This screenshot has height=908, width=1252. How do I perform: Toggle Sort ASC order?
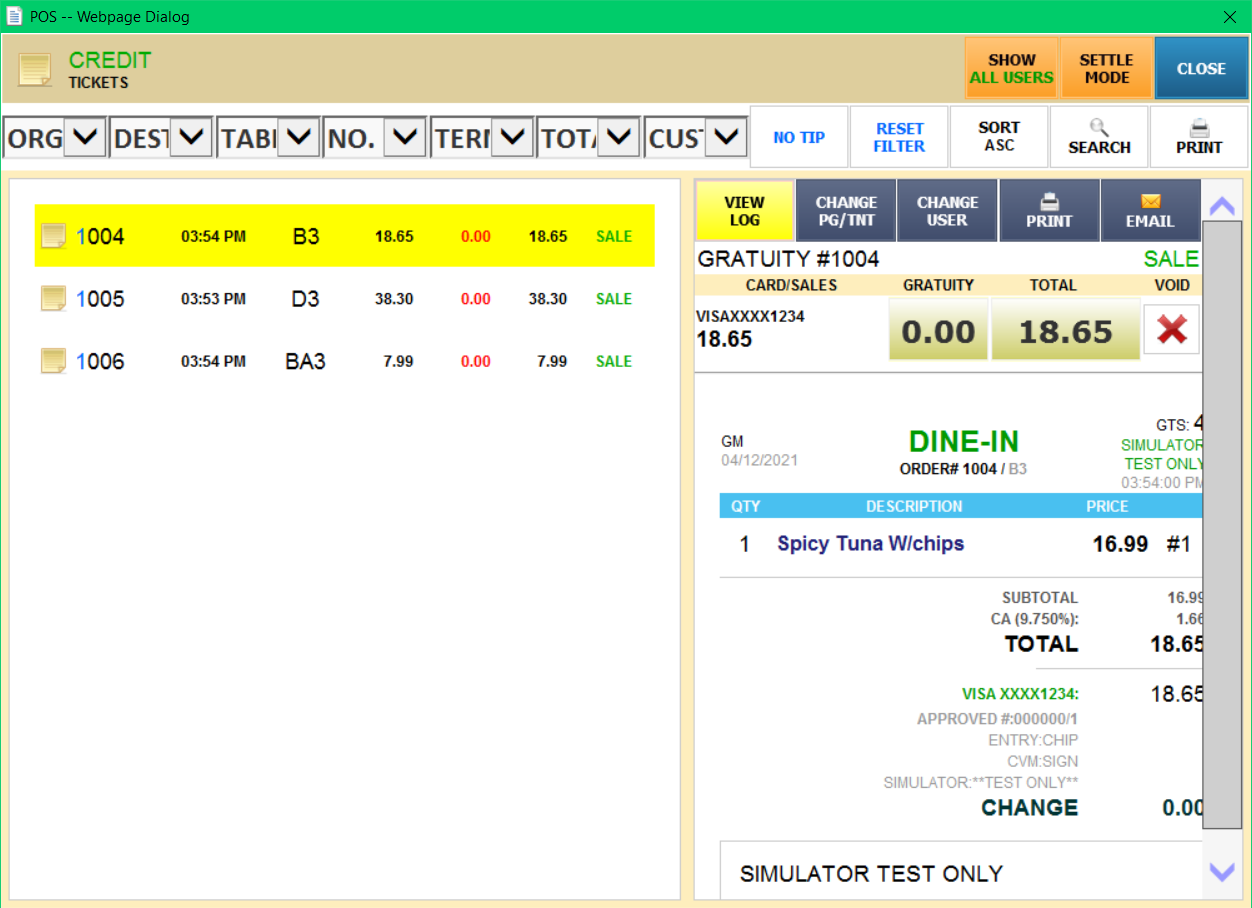coord(999,137)
